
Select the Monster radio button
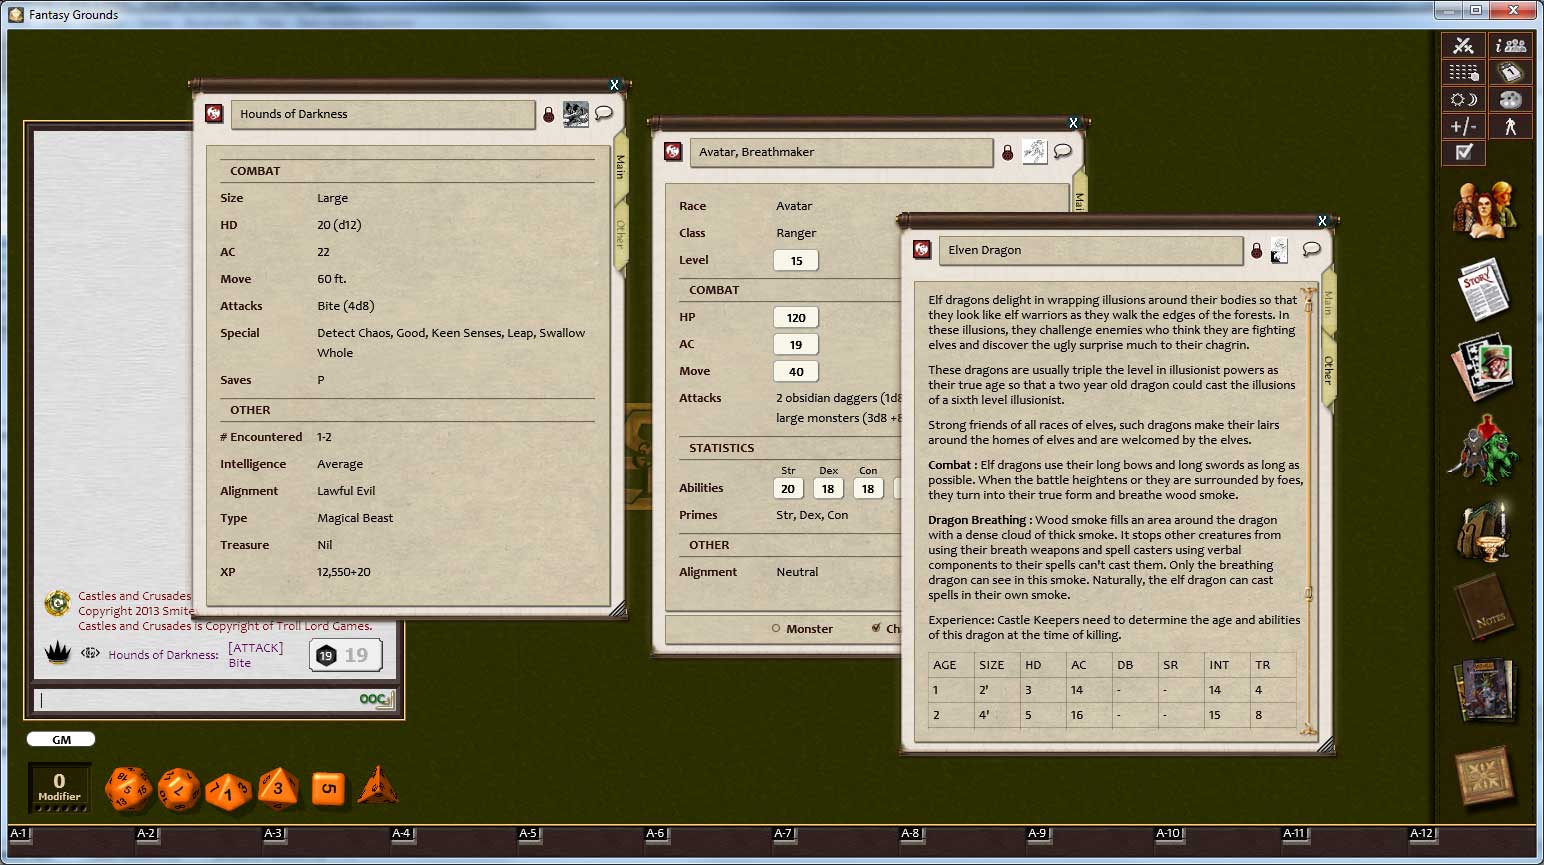pyautogui.click(x=776, y=628)
